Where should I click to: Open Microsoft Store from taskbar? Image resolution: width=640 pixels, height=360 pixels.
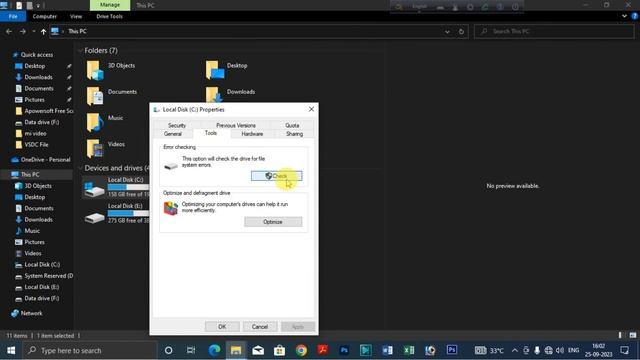tap(280, 350)
